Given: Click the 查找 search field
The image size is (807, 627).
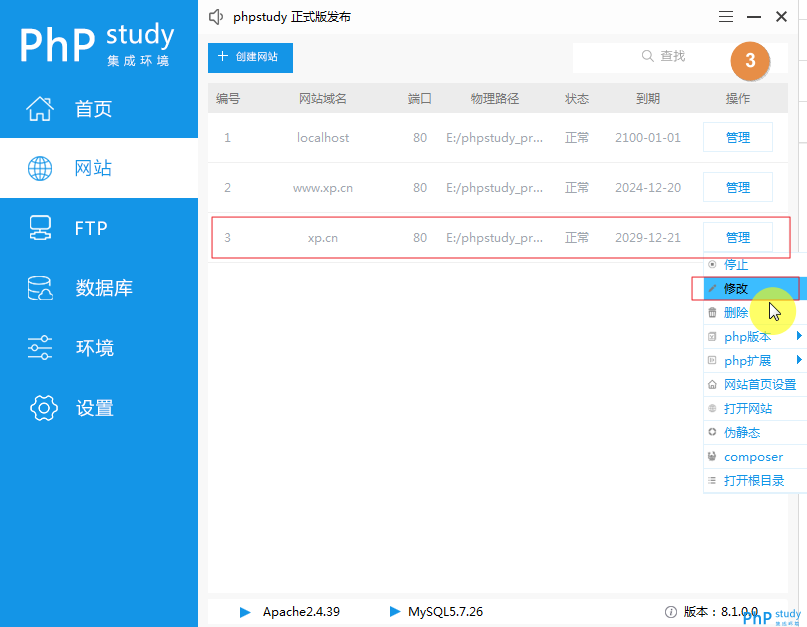Looking at the screenshot, I should [662, 57].
